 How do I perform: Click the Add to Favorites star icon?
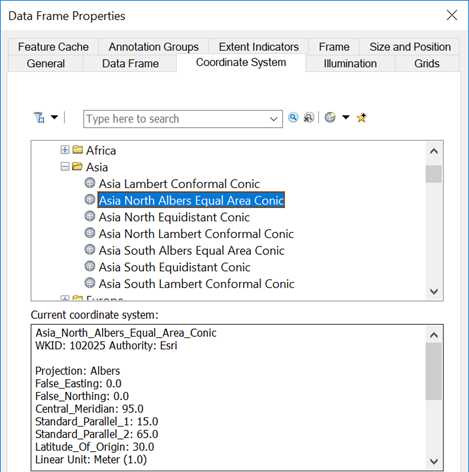tap(362, 118)
